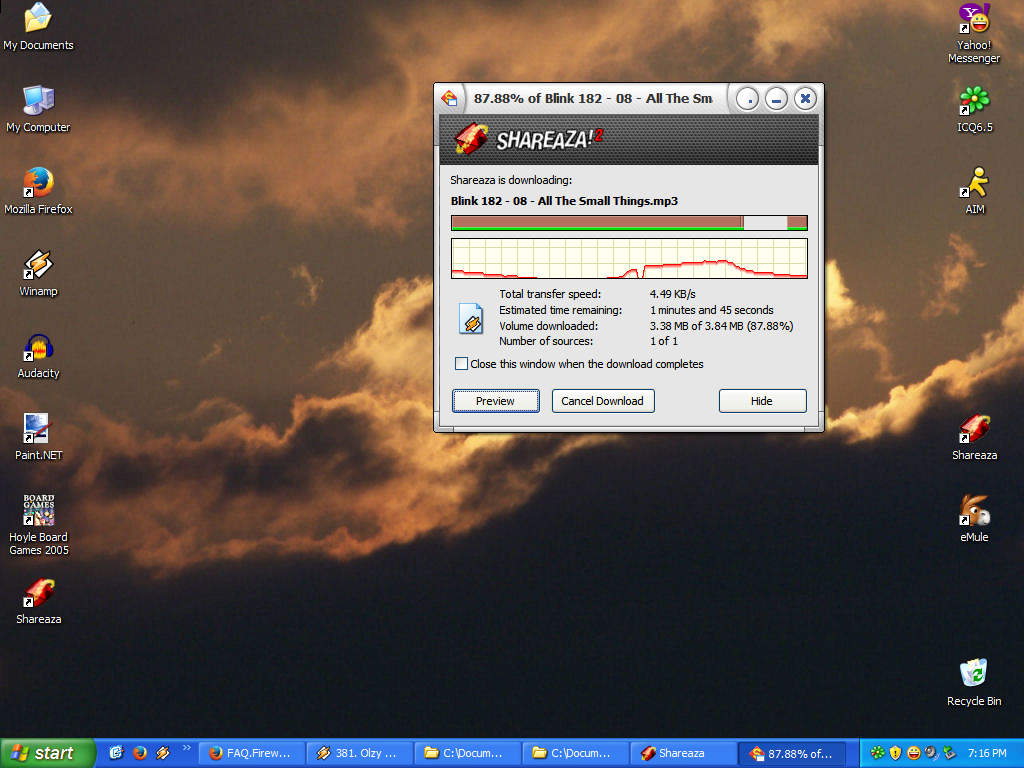Click the Shareaza logo in the dialog banner
This screenshot has width=1024, height=768.
[x=528, y=139]
